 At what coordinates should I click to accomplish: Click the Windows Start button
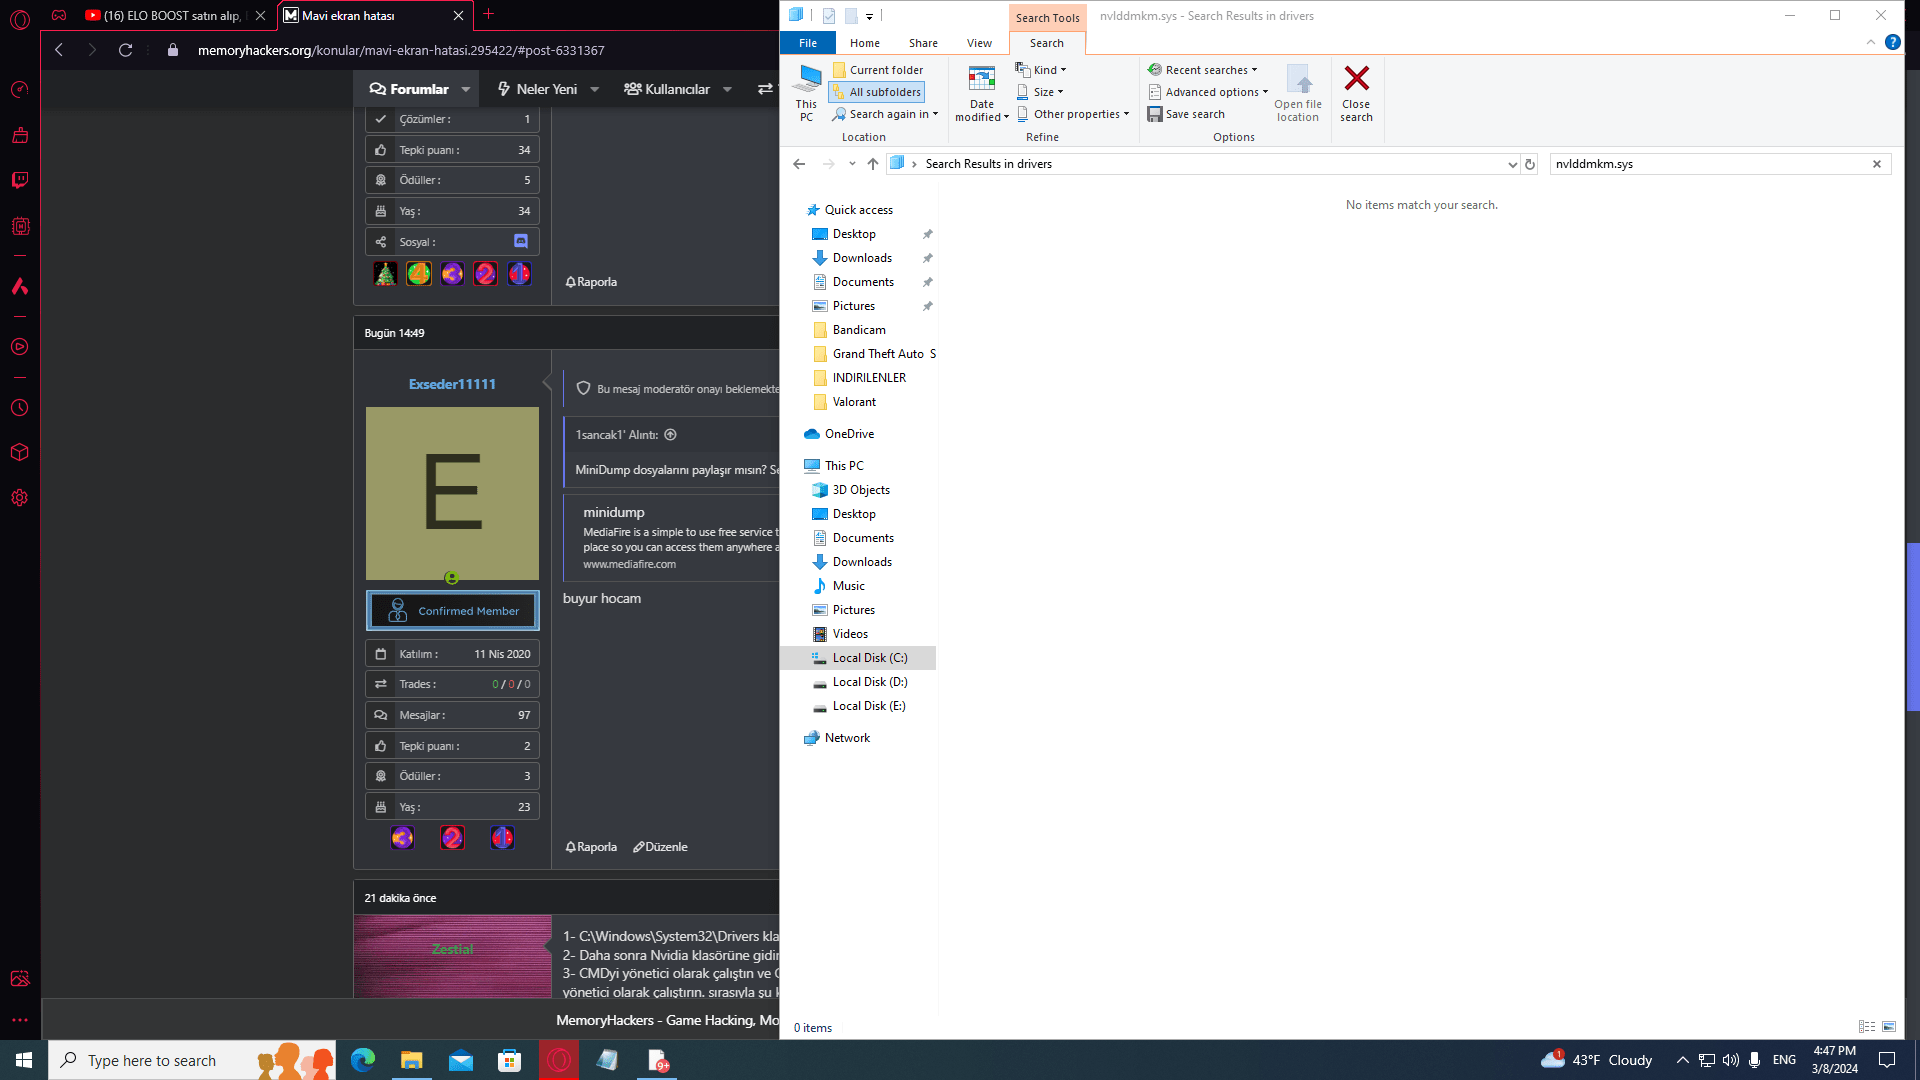click(x=23, y=1060)
